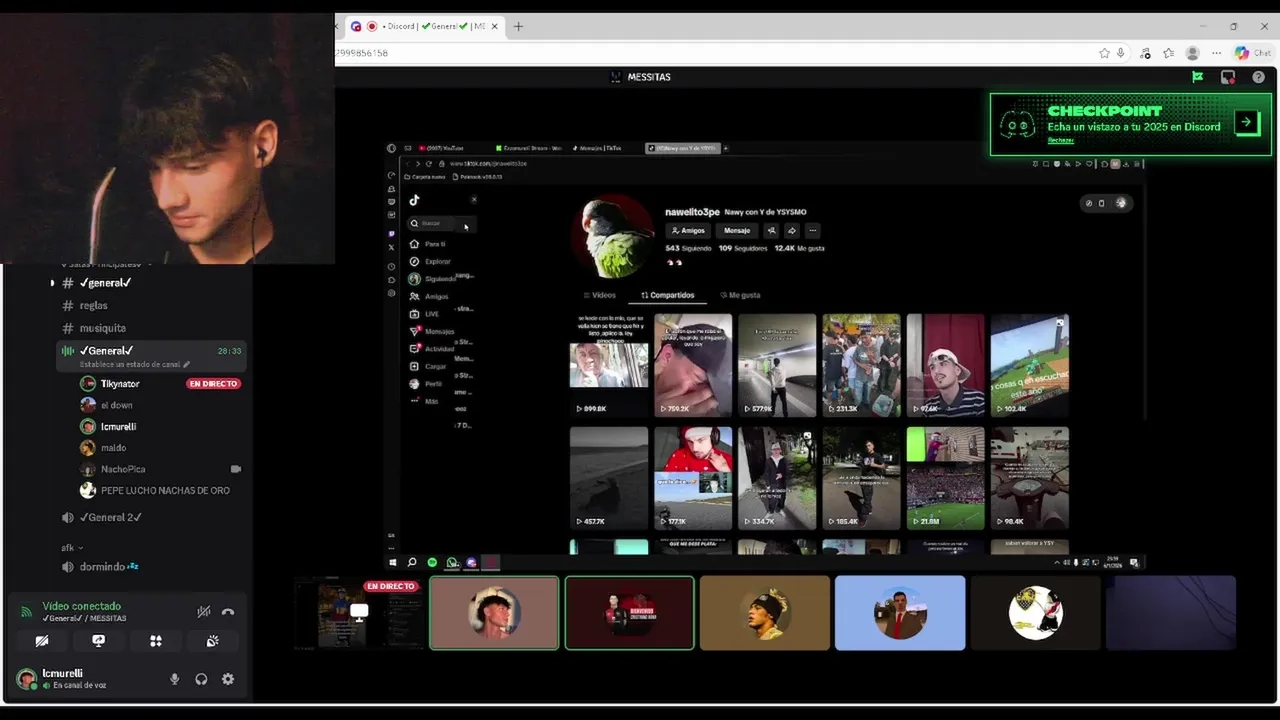Toggle noise suppression icon in voice panel
This screenshot has width=1280, height=720.
203,612
